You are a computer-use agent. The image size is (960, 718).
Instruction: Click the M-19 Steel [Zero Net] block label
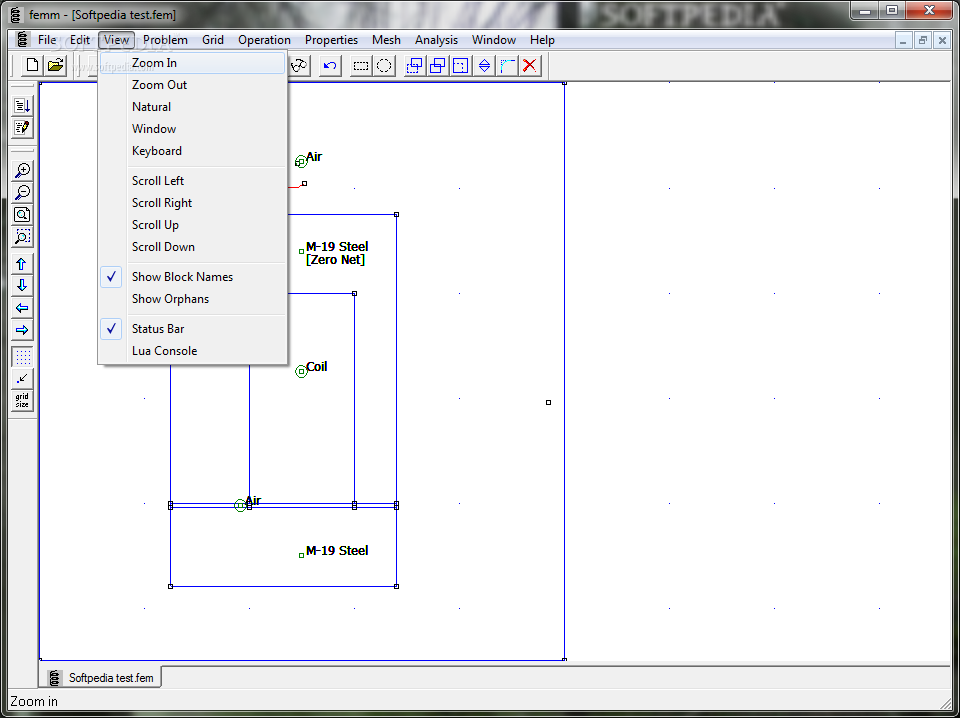(337, 253)
